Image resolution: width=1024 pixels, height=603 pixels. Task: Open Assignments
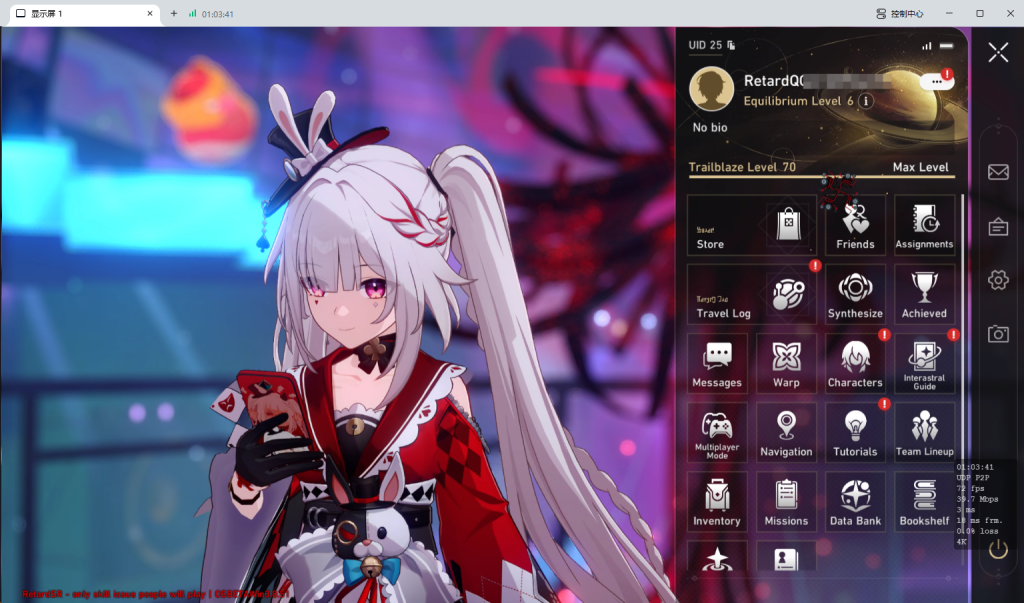click(x=924, y=224)
